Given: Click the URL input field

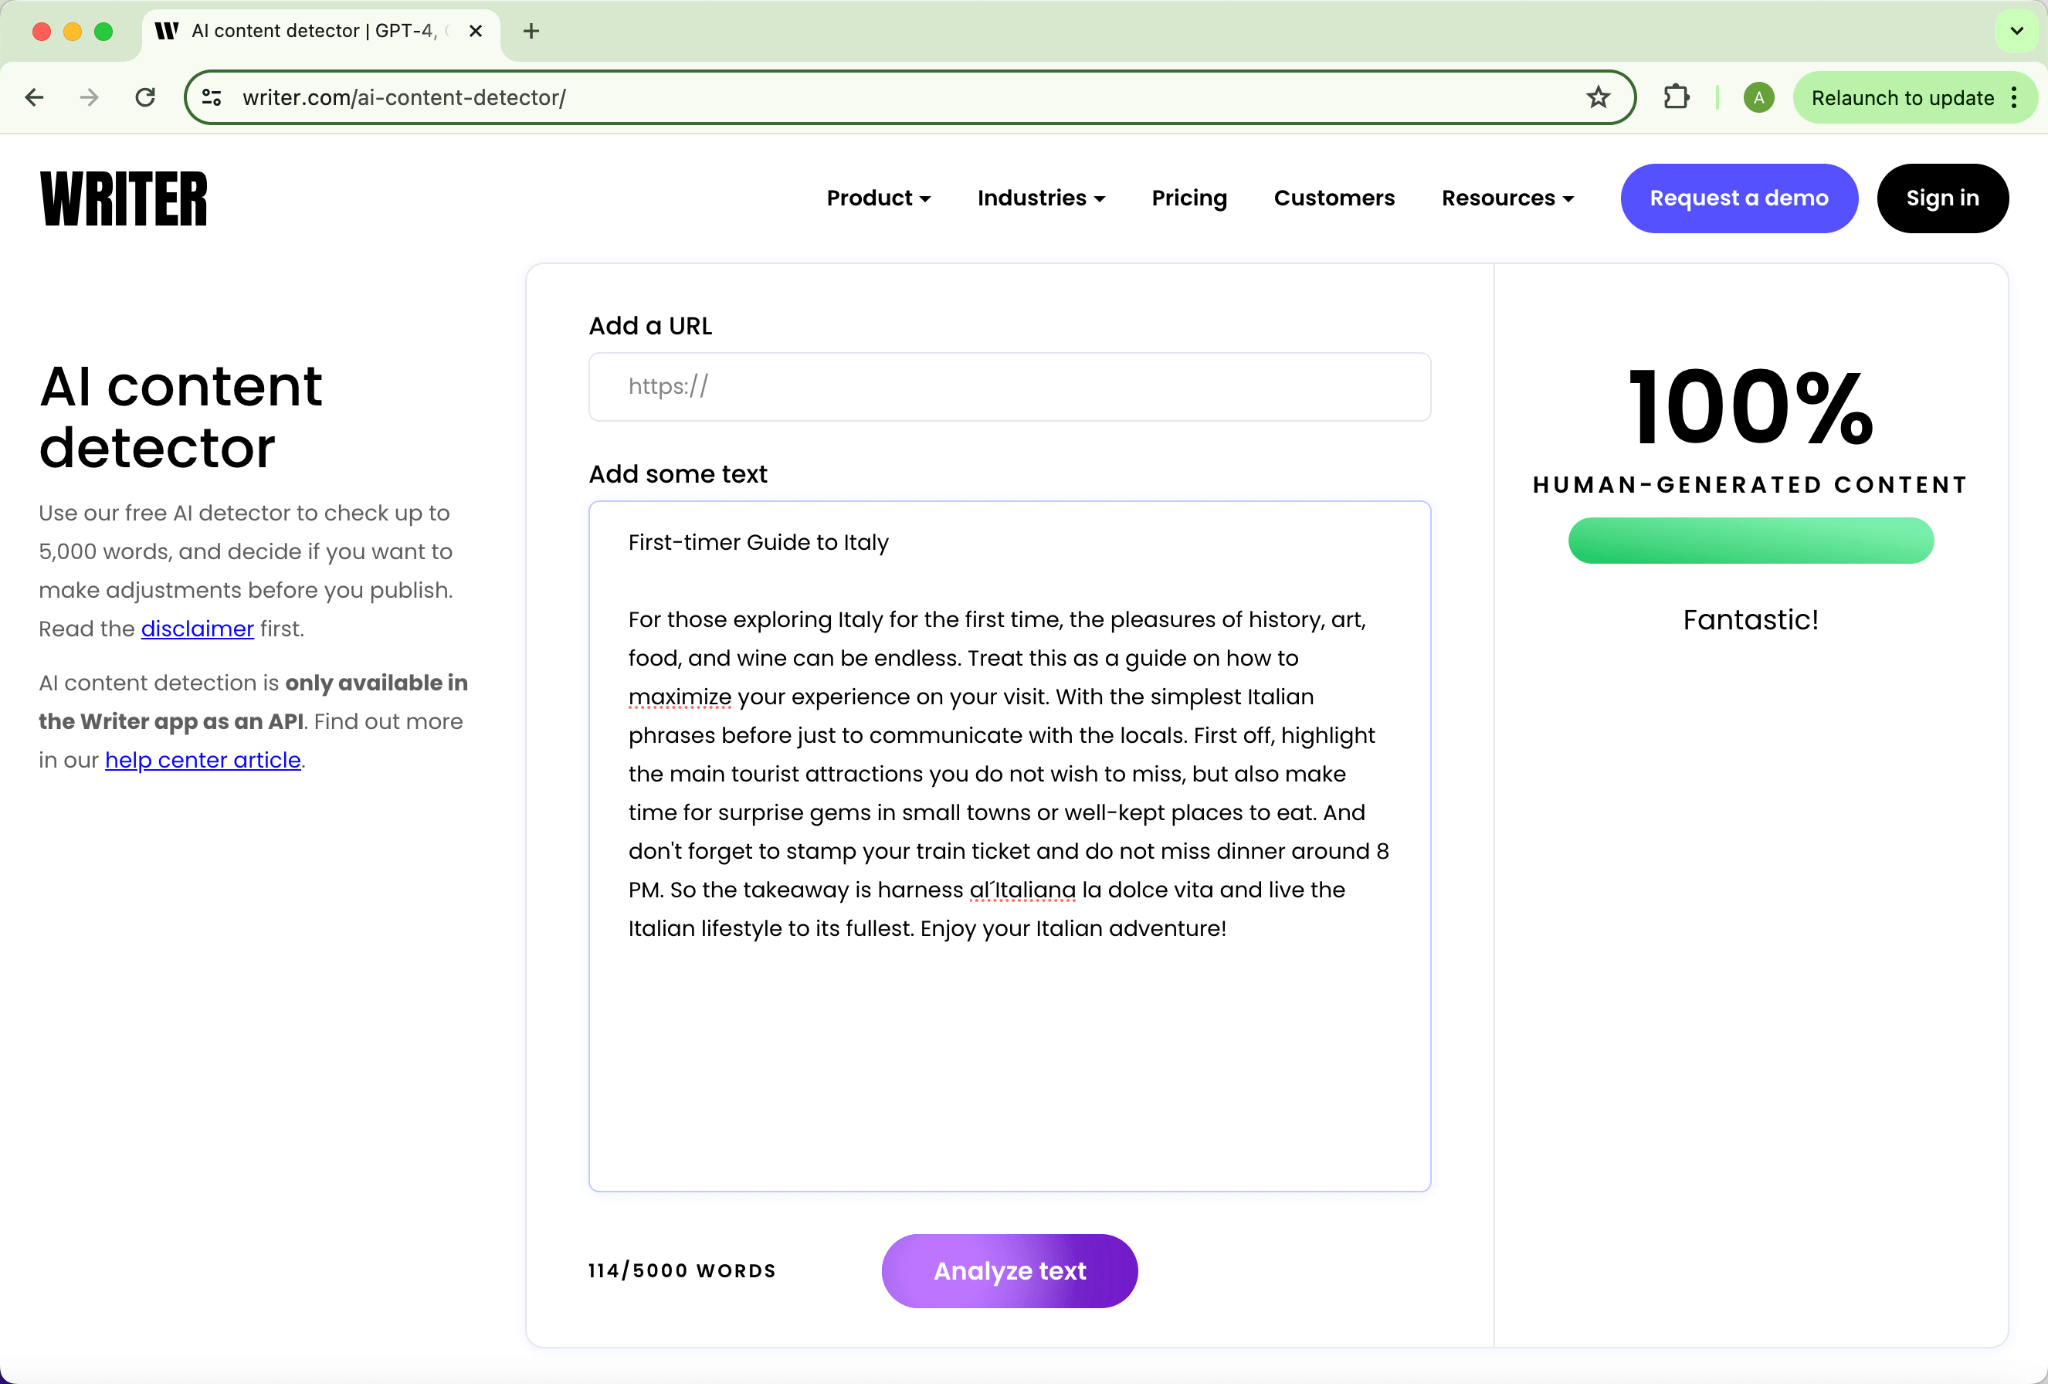Looking at the screenshot, I should [1009, 386].
